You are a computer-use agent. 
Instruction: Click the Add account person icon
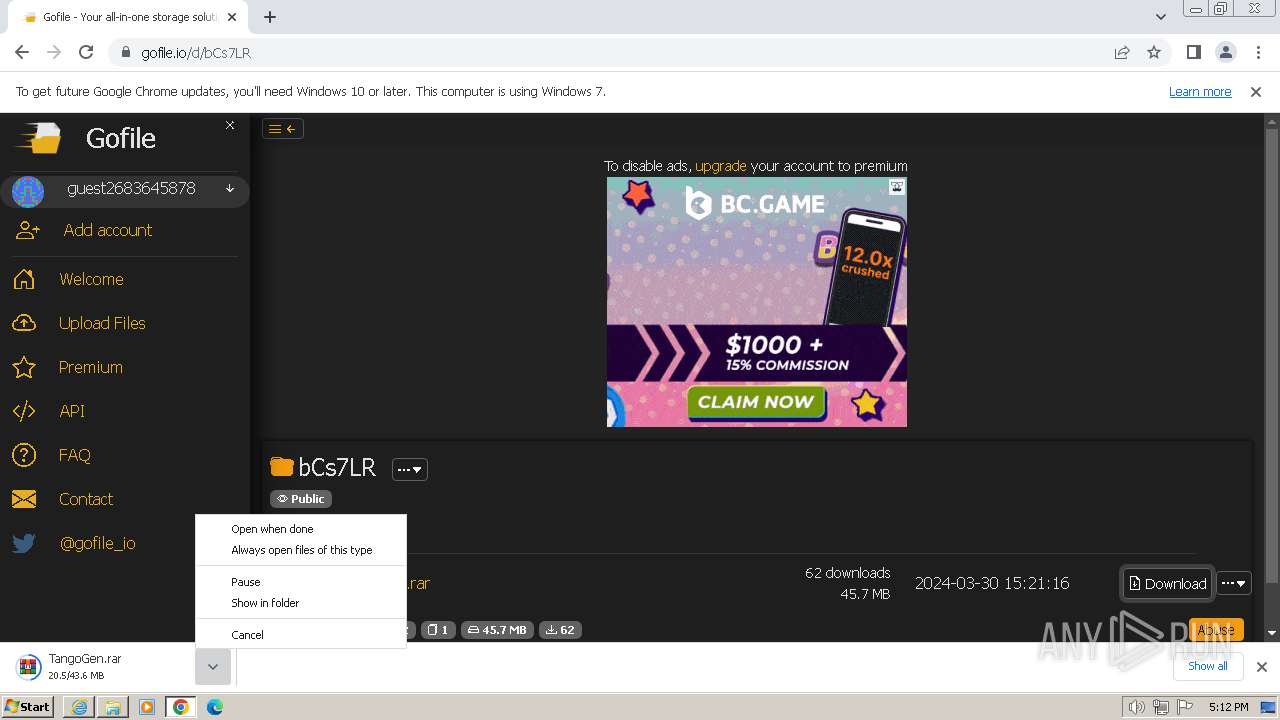pos(27,230)
